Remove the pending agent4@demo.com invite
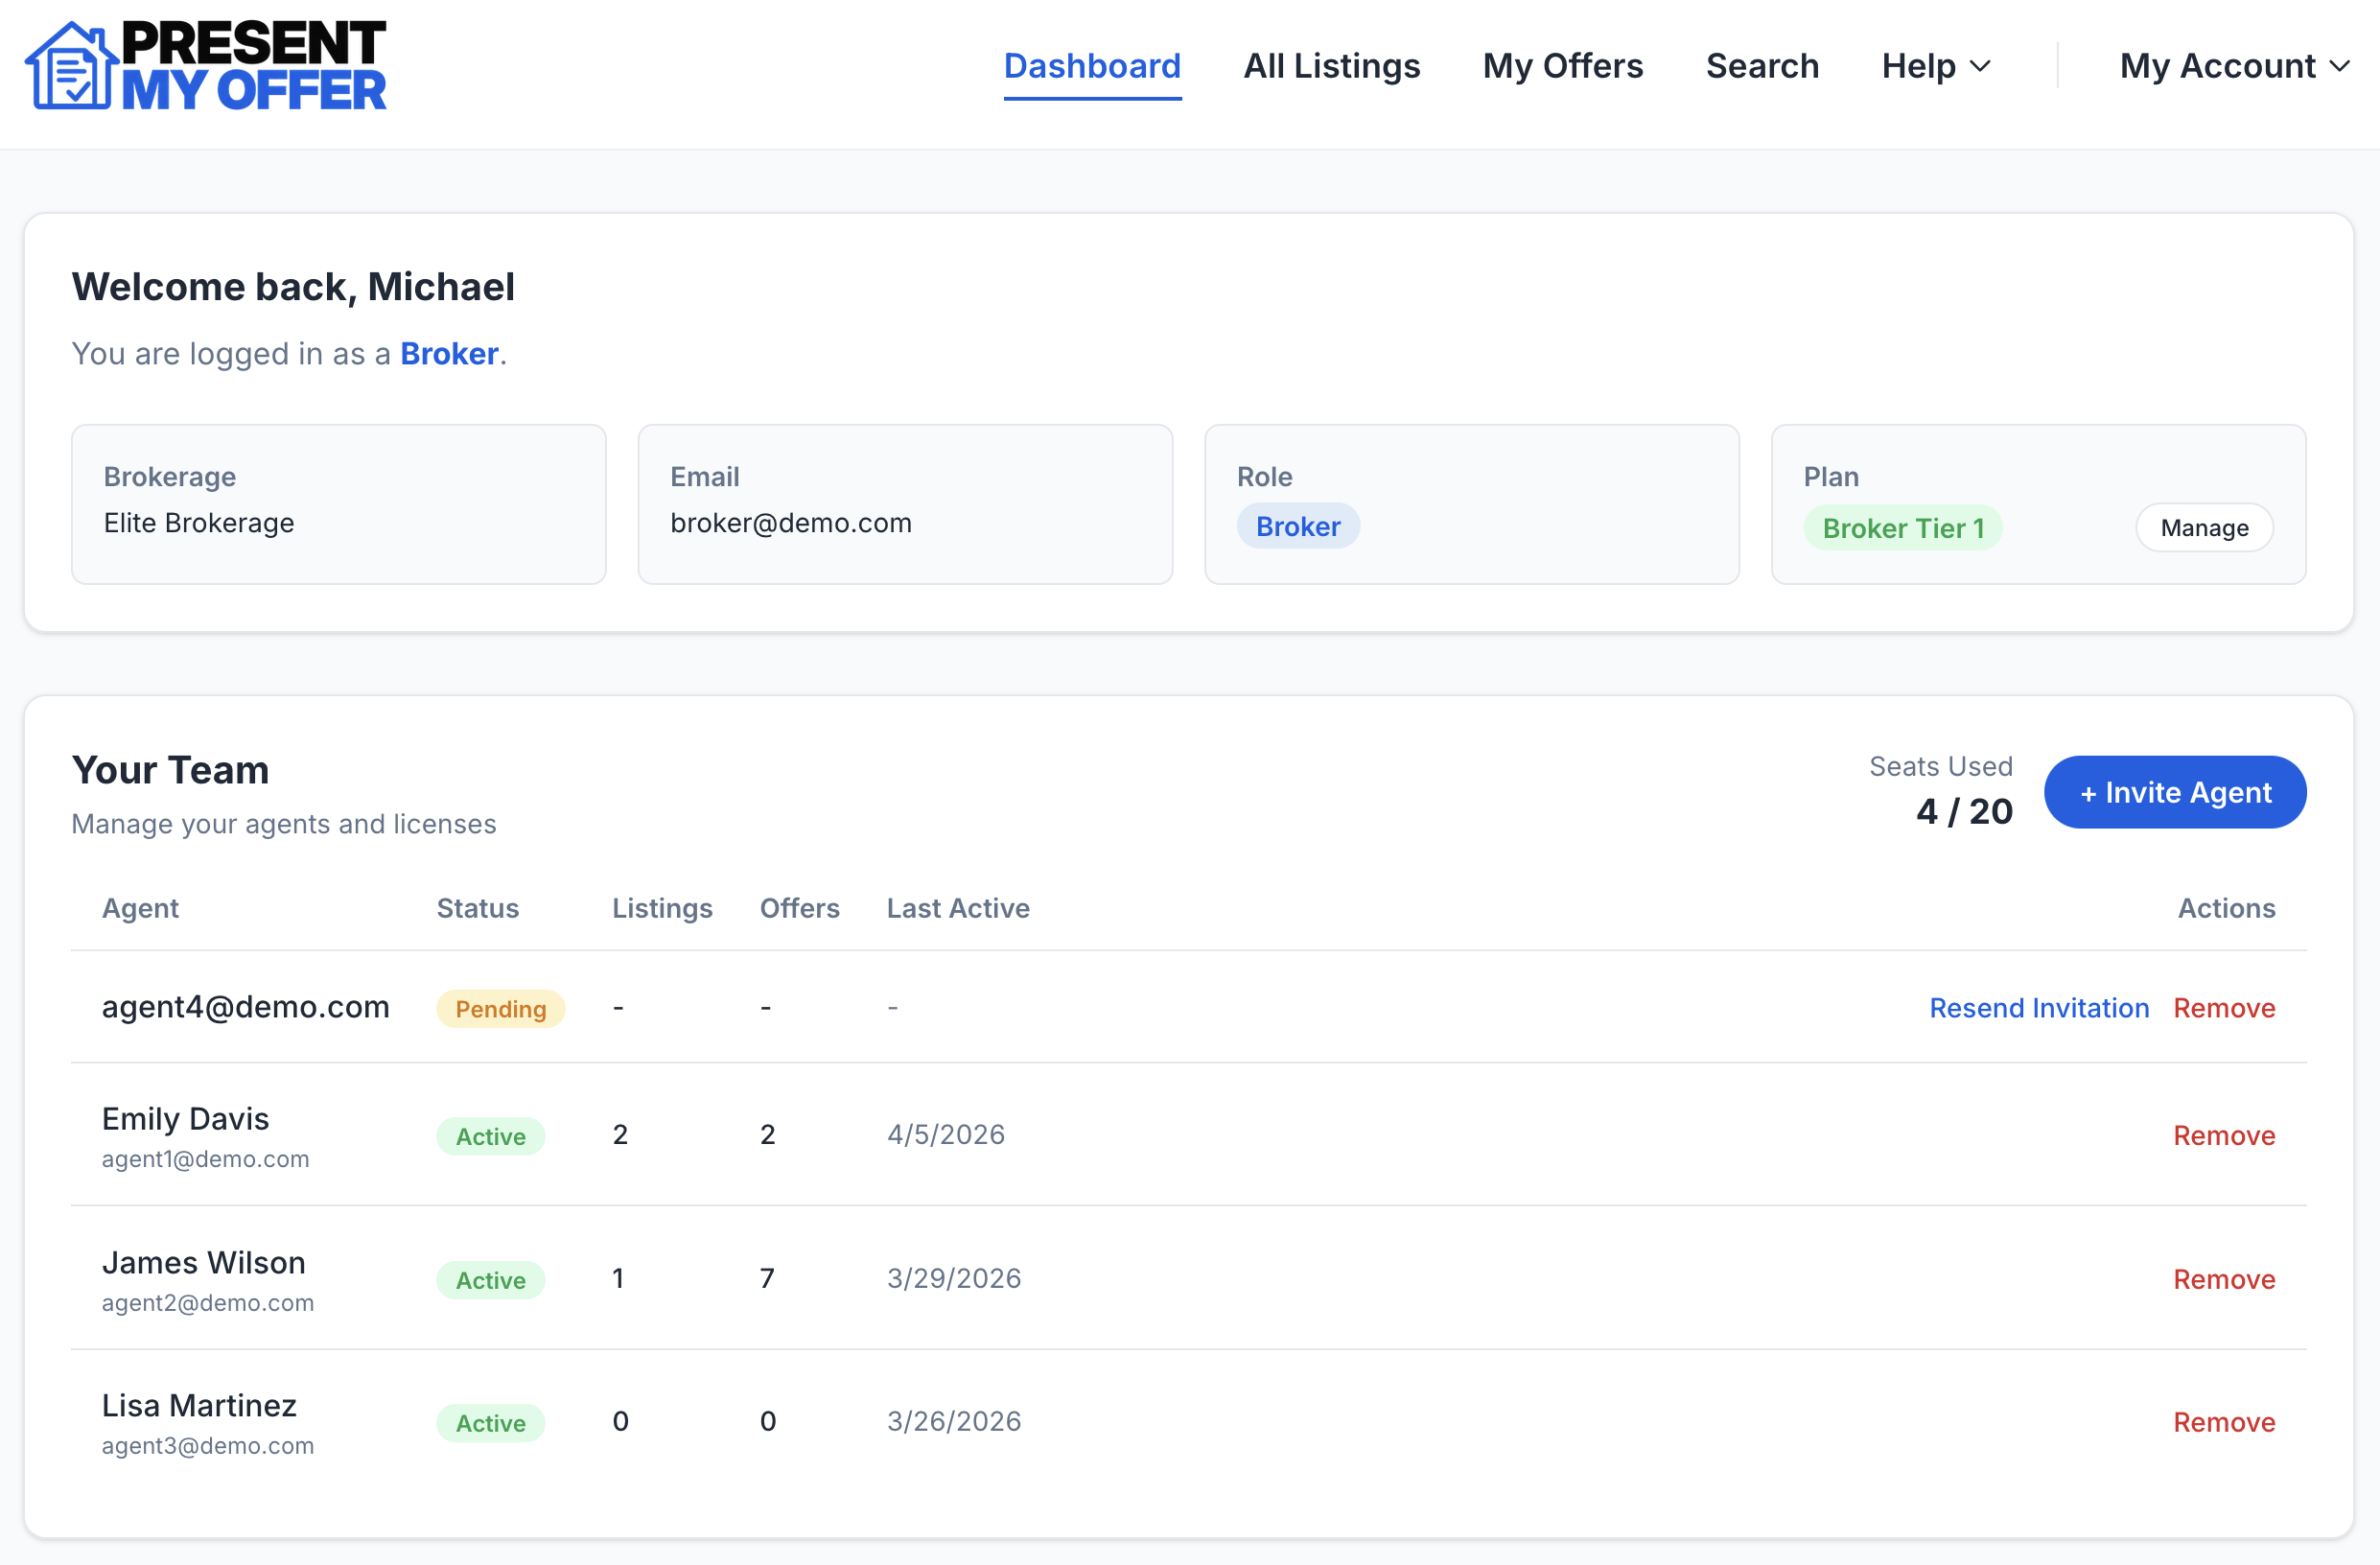Viewport: 2380px width, 1565px height. point(2224,1008)
